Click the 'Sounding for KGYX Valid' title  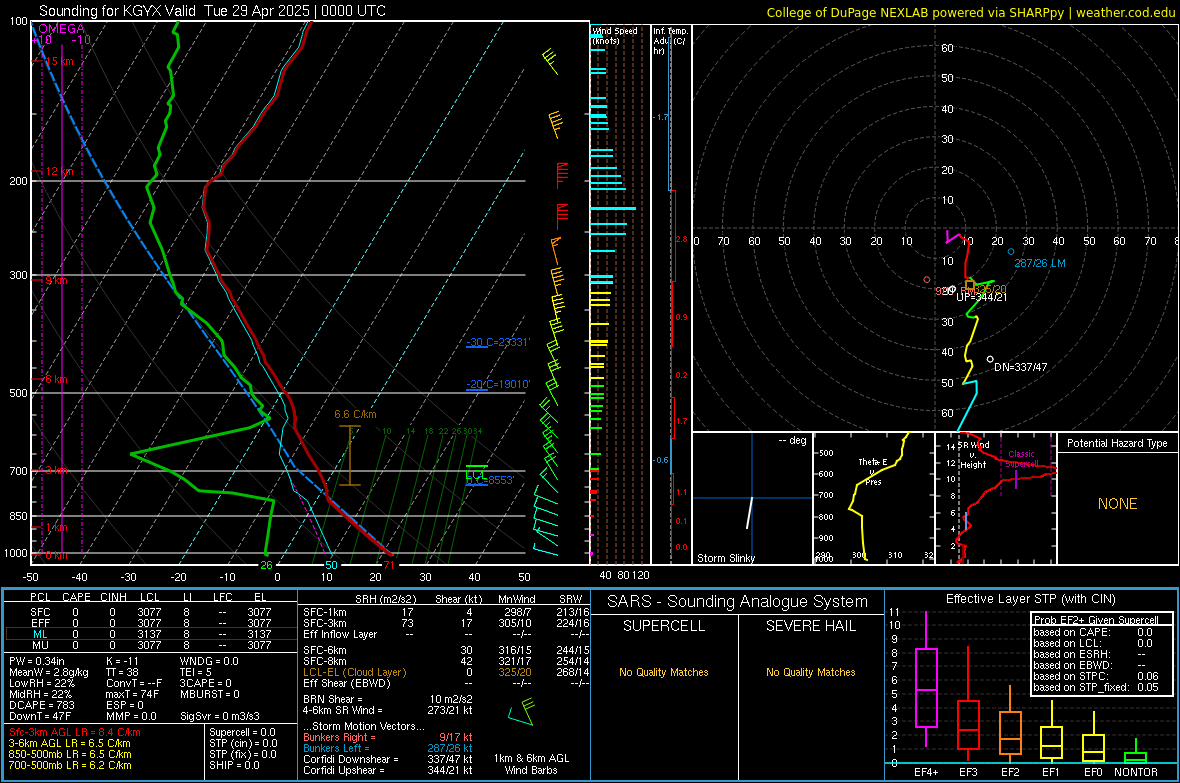coord(117,11)
